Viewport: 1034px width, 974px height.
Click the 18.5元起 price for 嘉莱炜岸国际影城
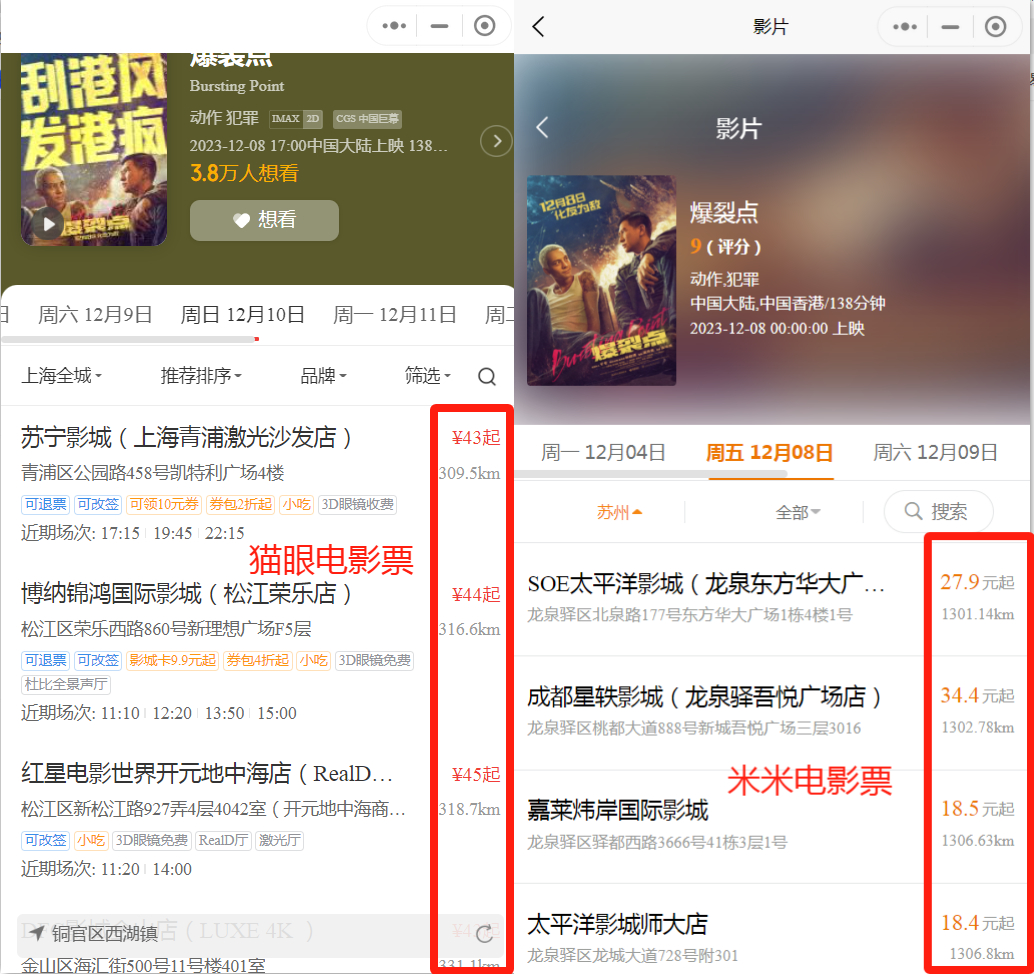tap(977, 808)
